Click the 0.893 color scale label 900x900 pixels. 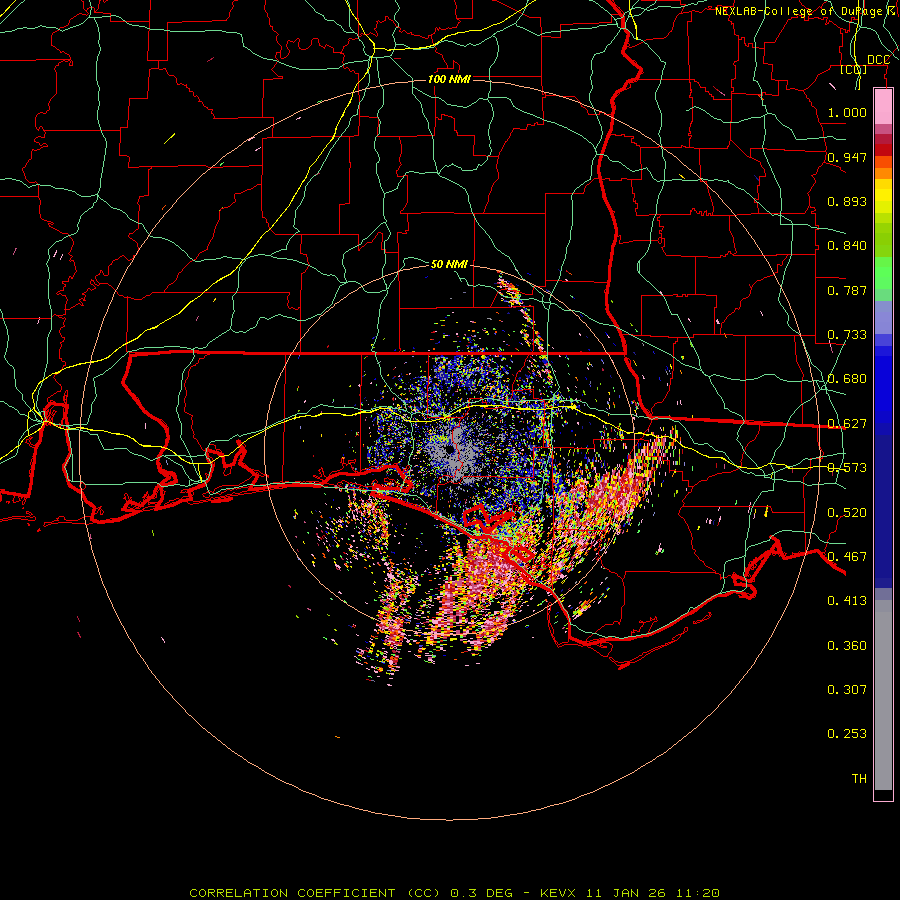click(847, 201)
